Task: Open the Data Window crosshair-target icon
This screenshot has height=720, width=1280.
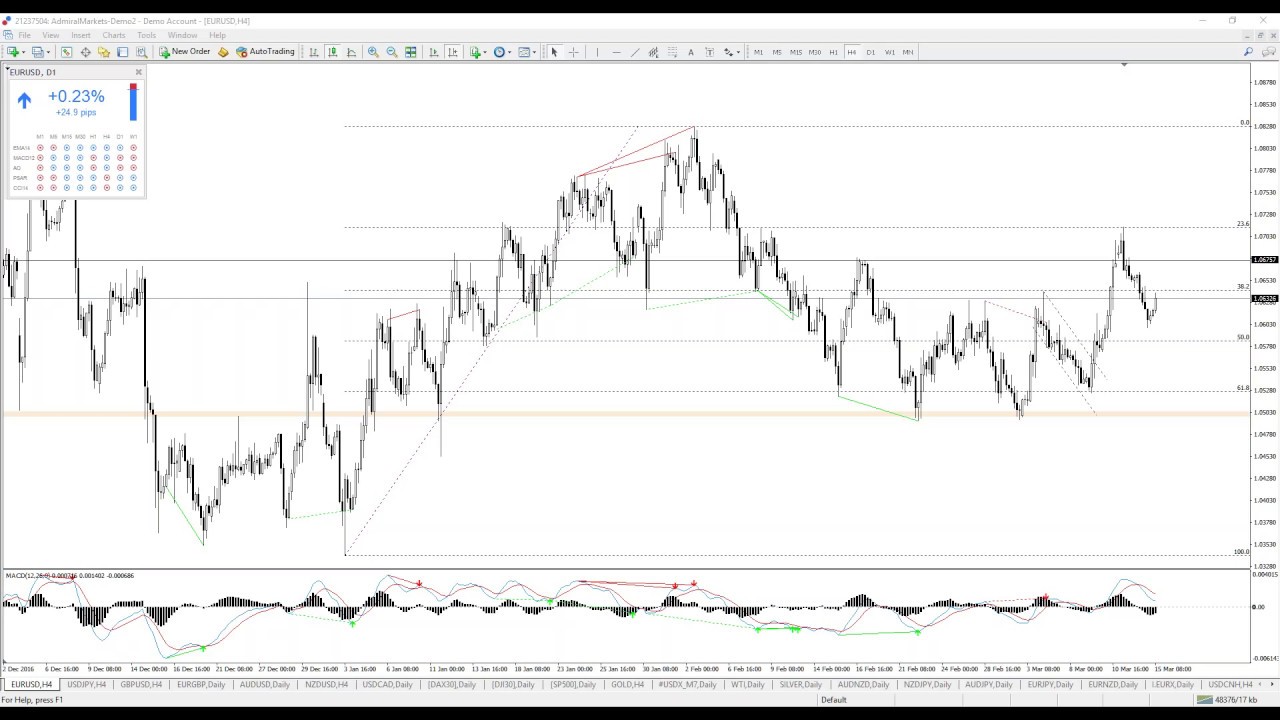Action: [x=85, y=52]
